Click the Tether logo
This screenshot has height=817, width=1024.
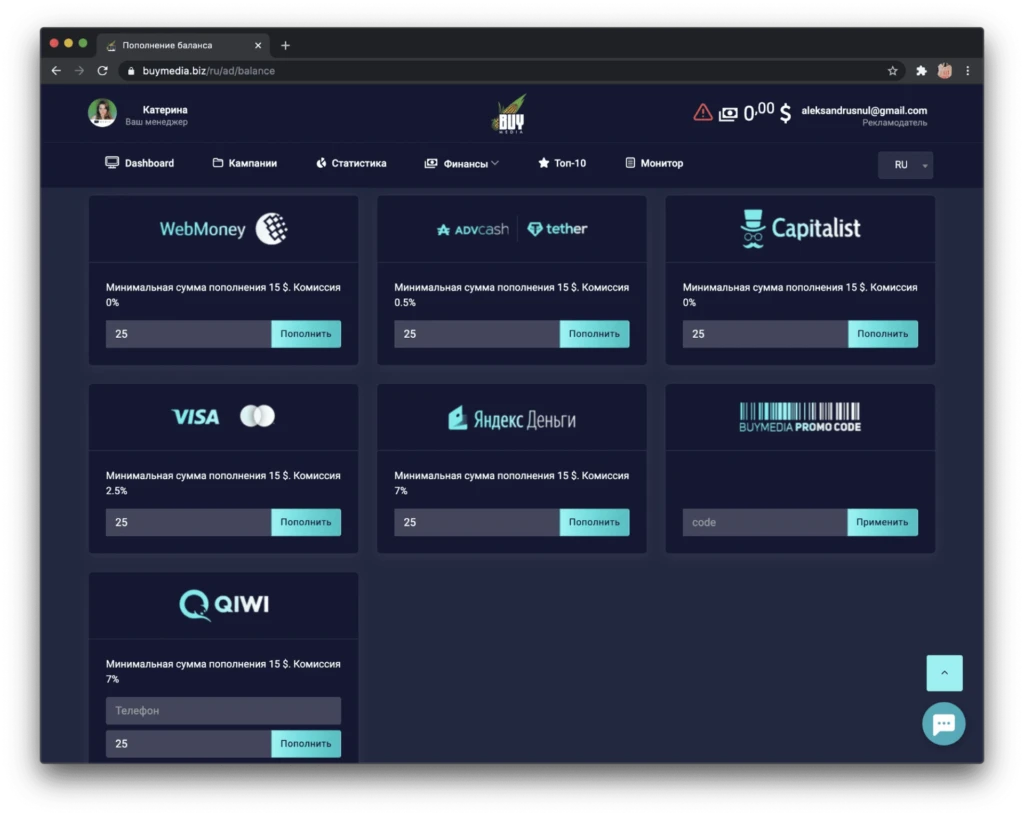tap(557, 229)
